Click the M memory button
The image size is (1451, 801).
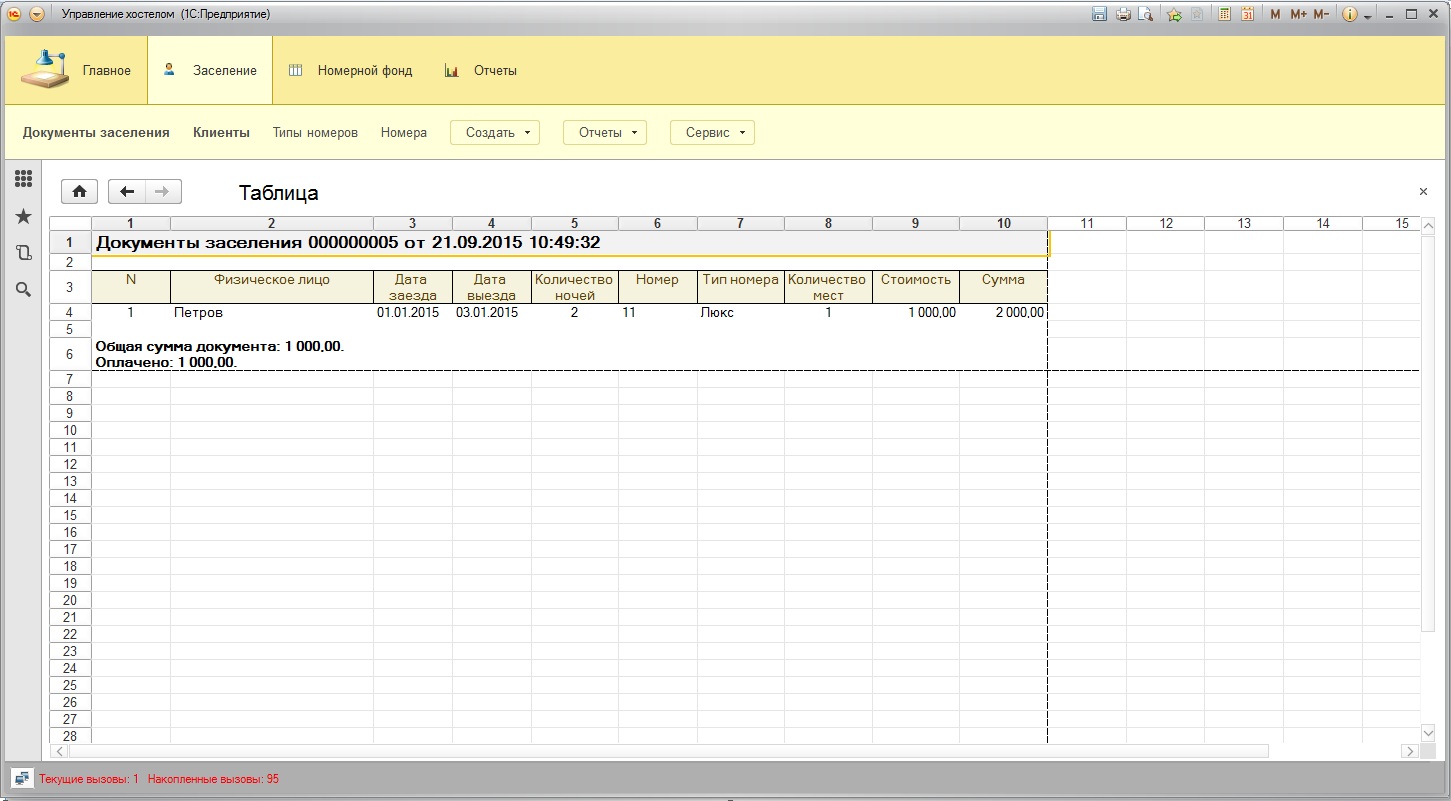click(x=1275, y=15)
